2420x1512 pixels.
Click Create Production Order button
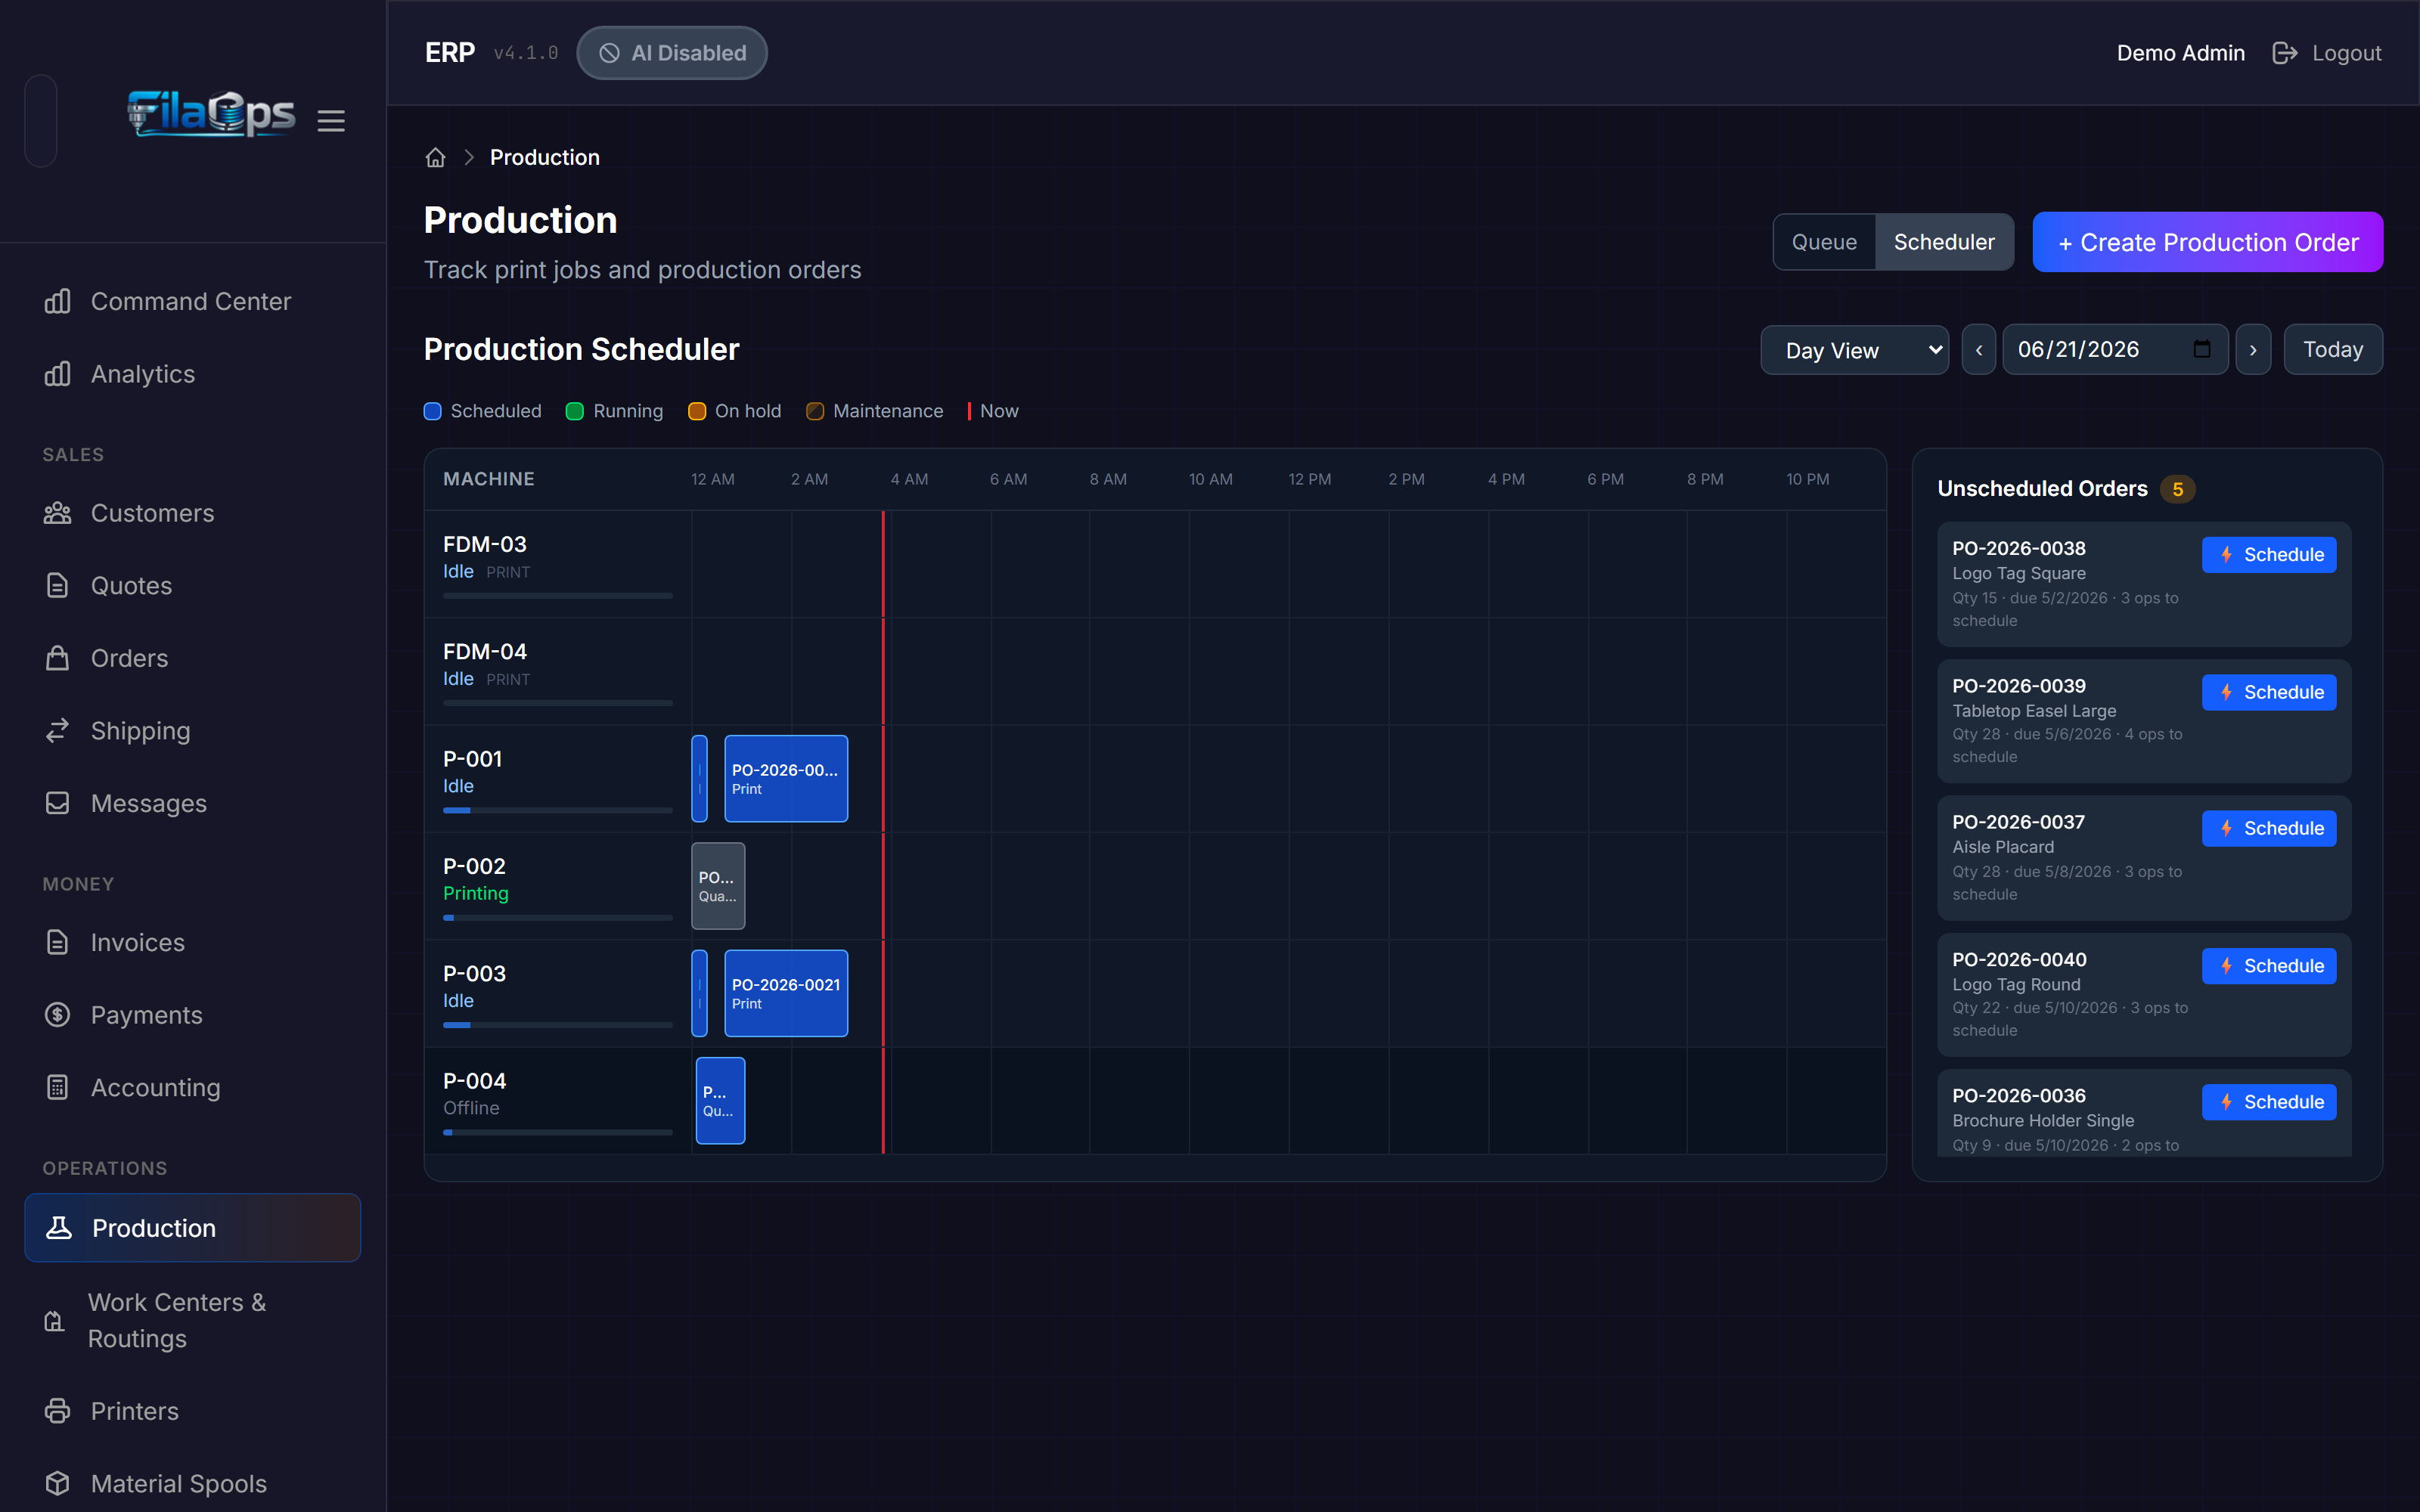pos(2207,242)
